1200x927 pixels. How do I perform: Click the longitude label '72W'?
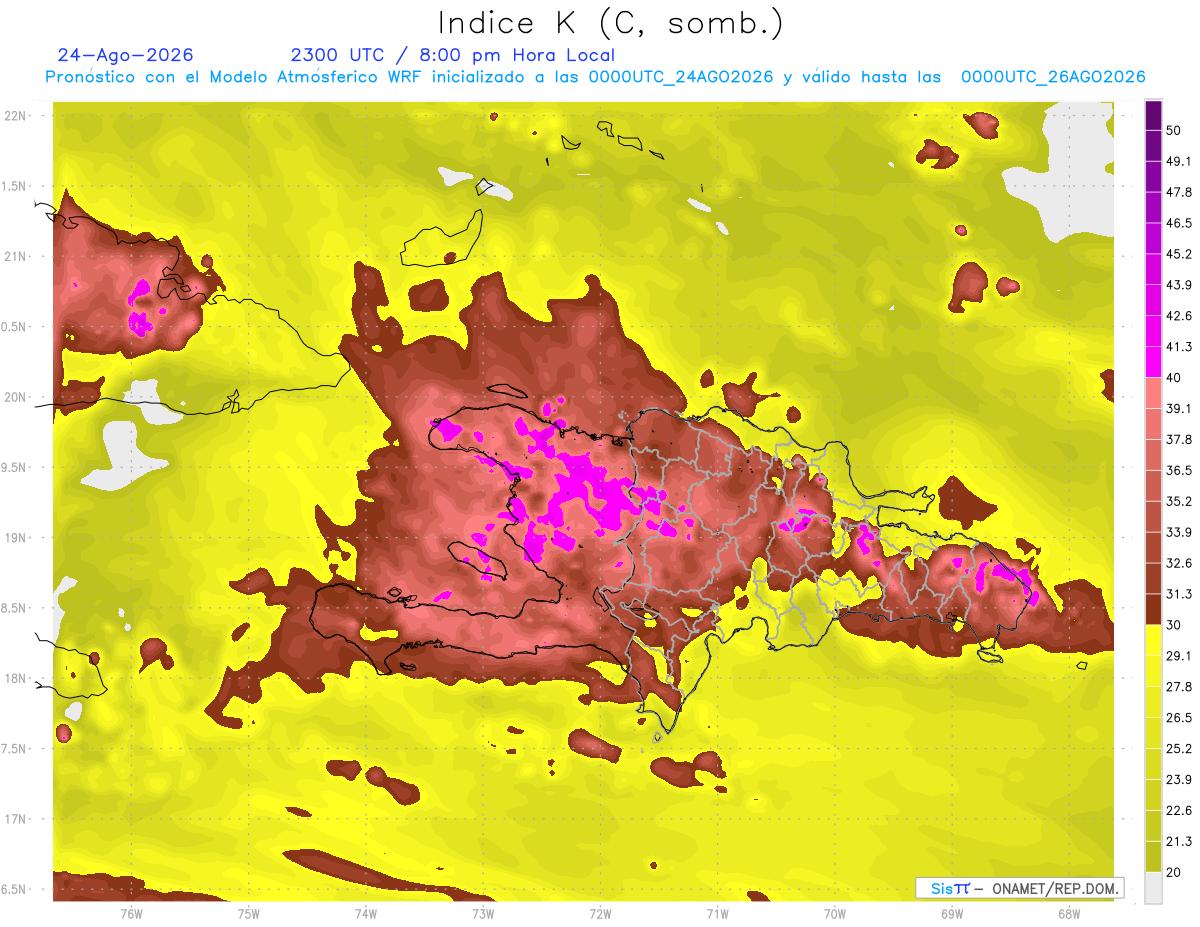(600, 913)
